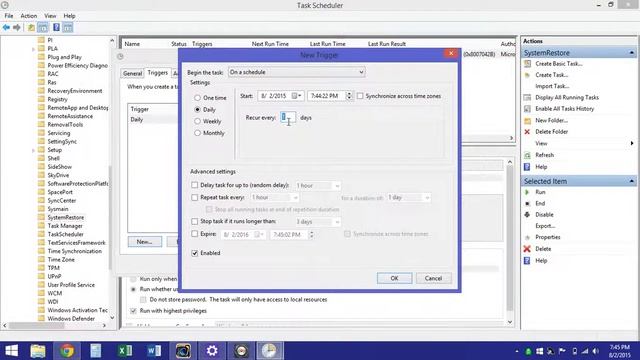Open Excel from the taskbar
The width and height of the screenshot is (640, 360).
[x=125, y=351]
